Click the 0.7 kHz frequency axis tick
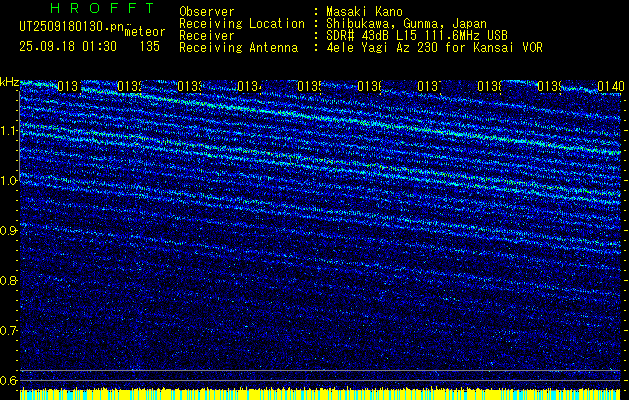 coord(9,330)
